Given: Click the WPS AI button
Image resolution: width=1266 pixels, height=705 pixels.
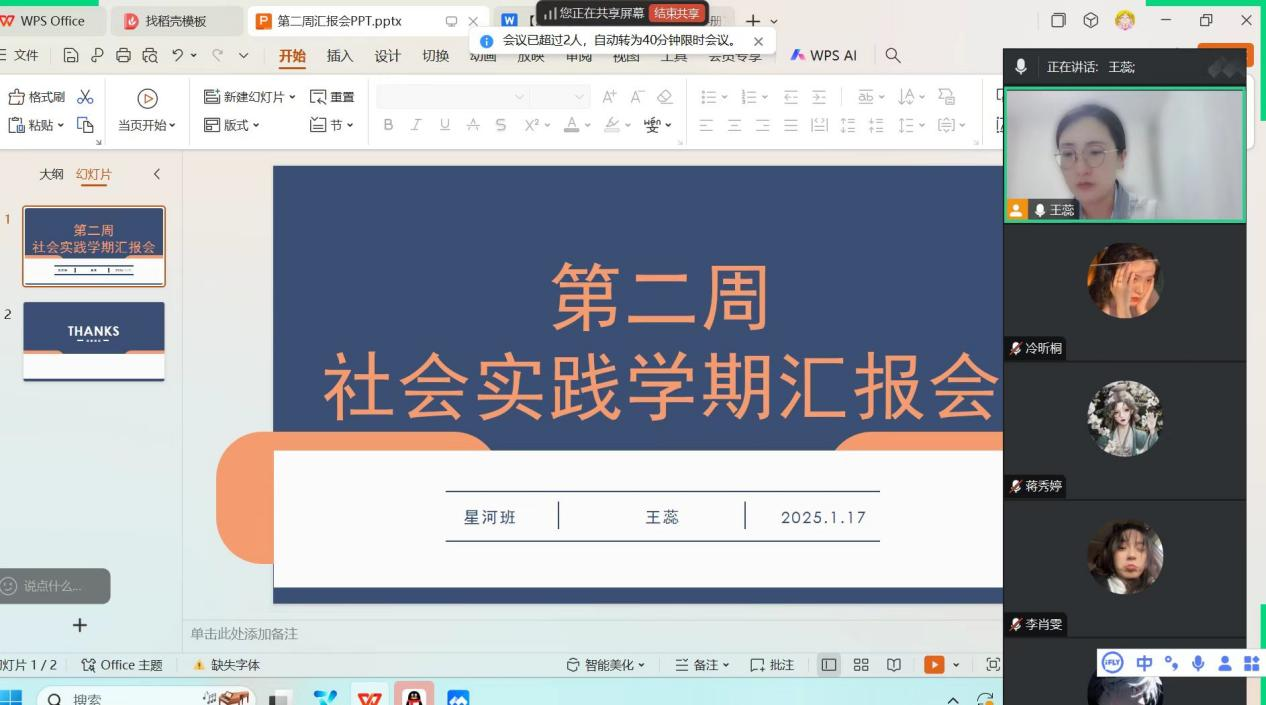Looking at the screenshot, I should (823, 56).
